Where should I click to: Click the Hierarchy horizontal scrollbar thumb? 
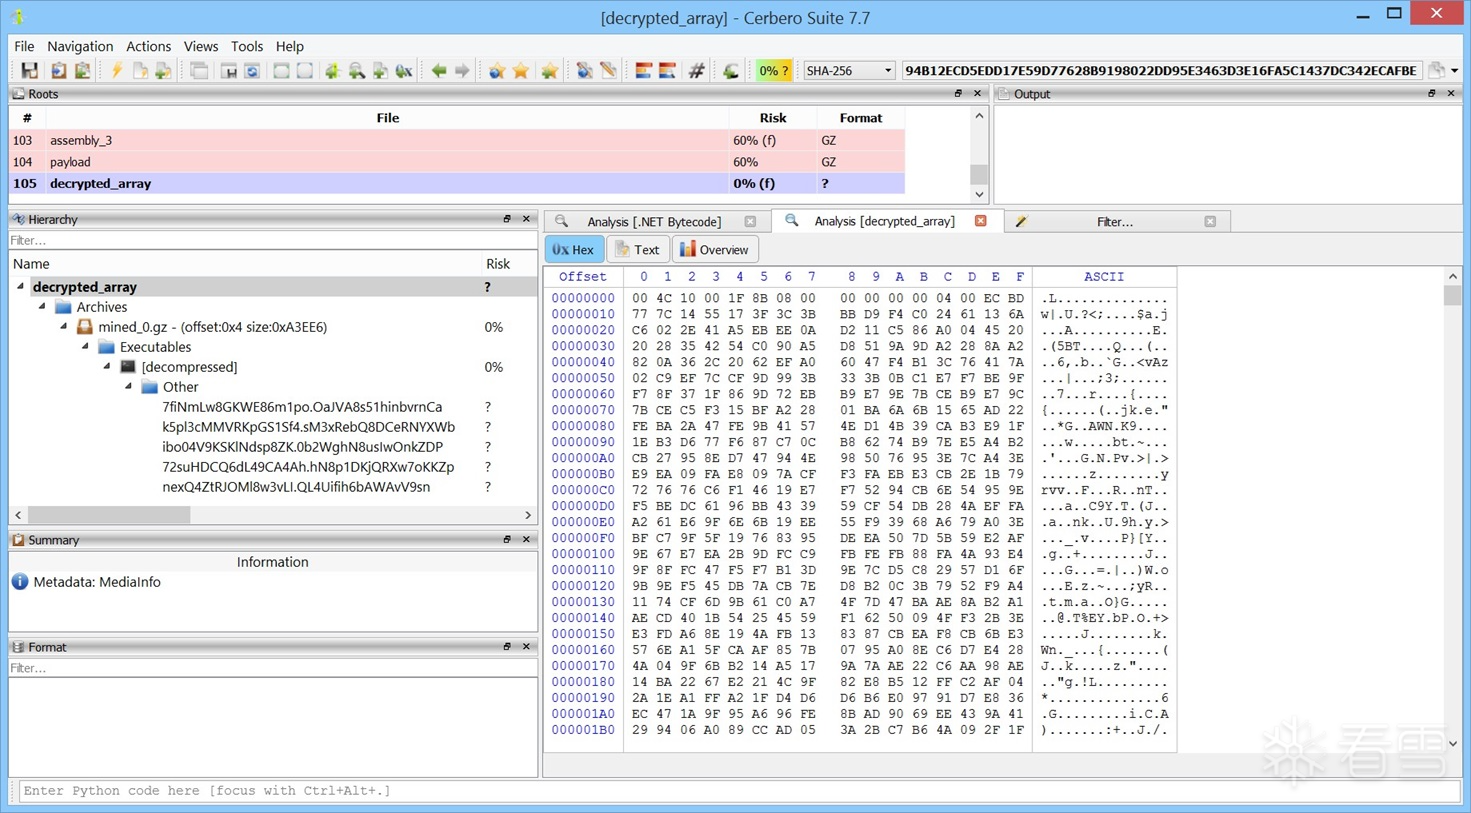pos(109,515)
